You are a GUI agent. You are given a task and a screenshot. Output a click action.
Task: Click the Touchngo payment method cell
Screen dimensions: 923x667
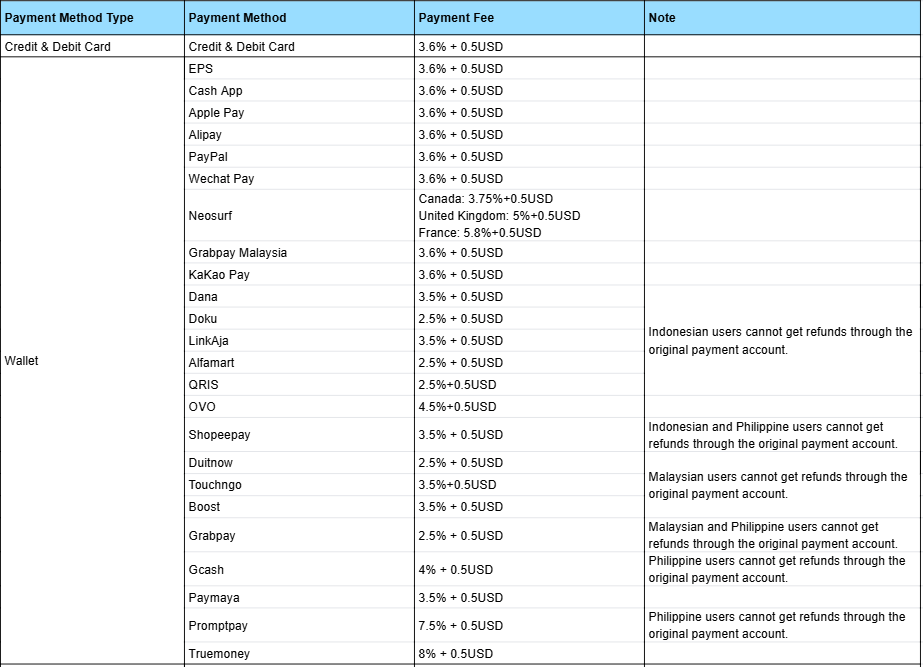tap(215, 485)
